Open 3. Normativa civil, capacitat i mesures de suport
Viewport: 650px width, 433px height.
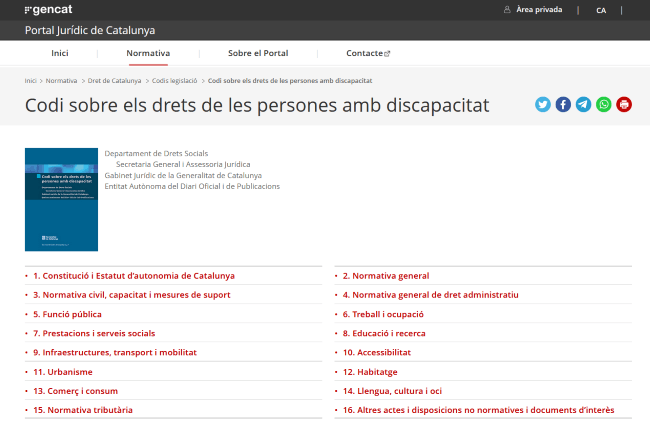pos(132,295)
